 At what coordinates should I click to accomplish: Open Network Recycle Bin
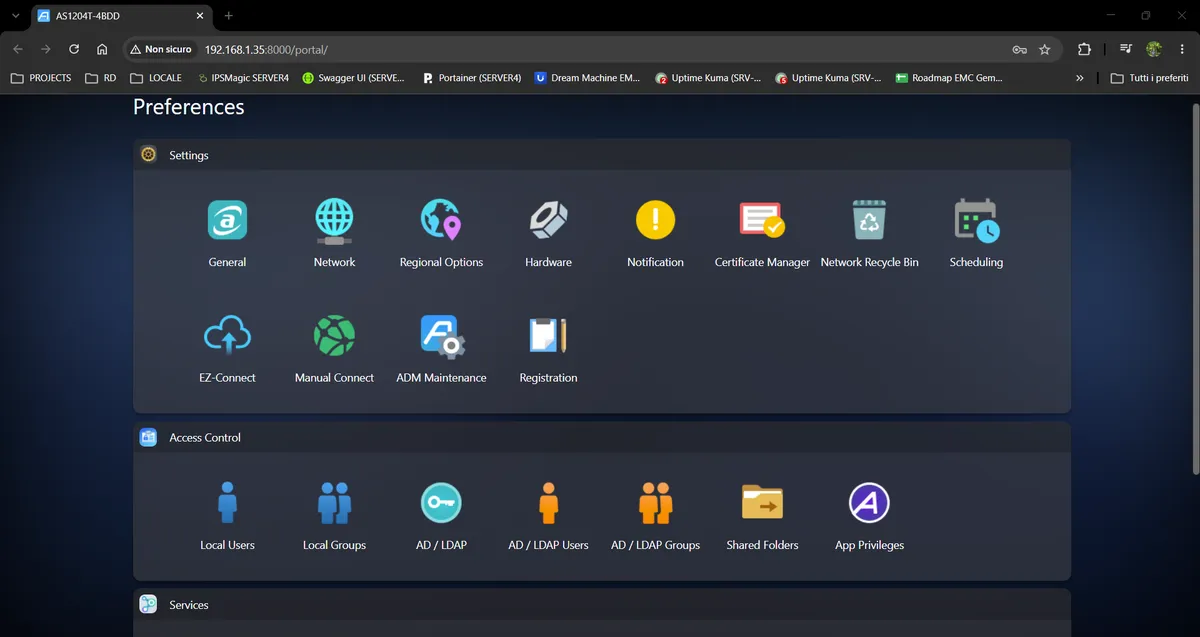coord(869,220)
